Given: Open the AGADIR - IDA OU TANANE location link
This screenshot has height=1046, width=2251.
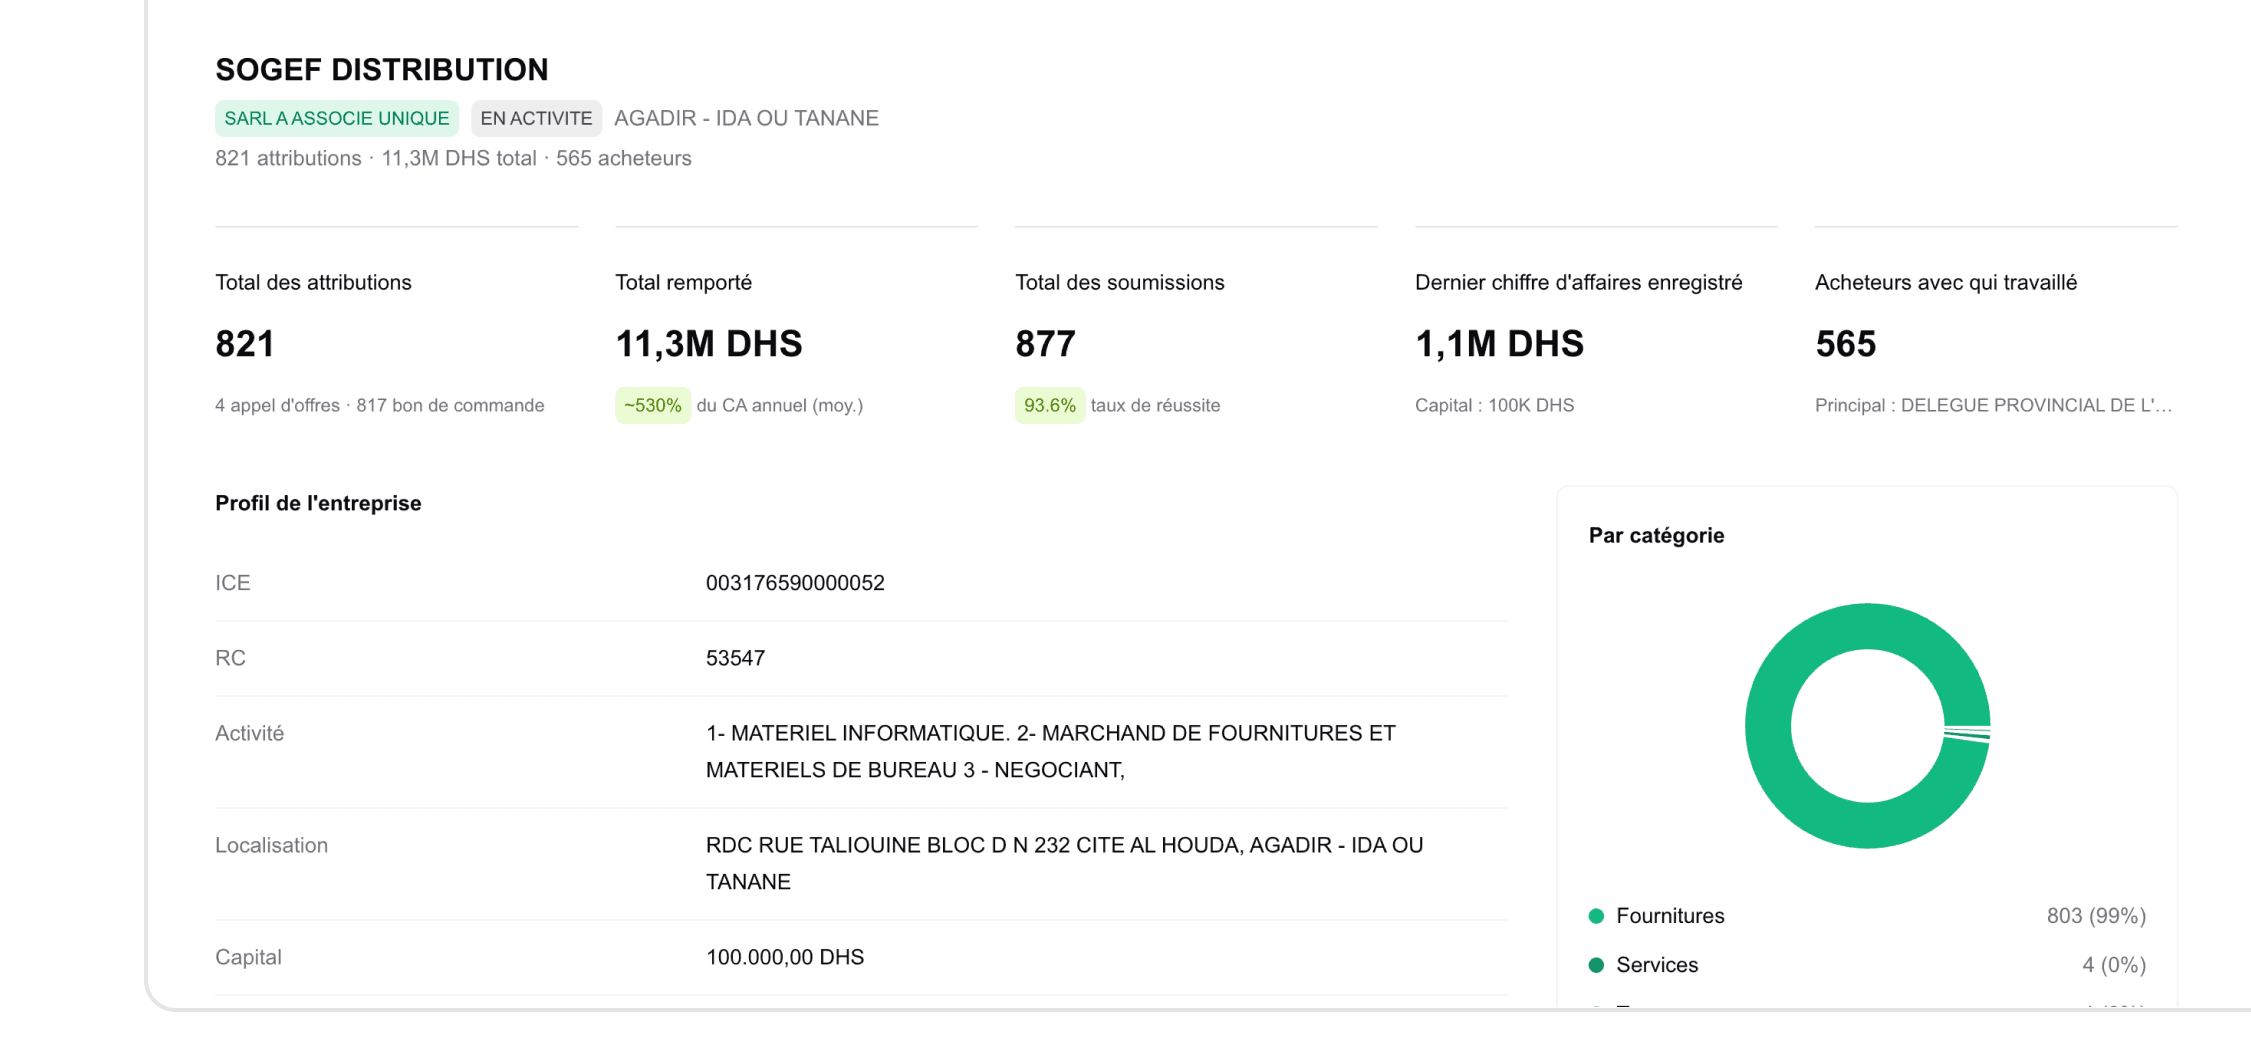Looking at the screenshot, I should click(746, 117).
